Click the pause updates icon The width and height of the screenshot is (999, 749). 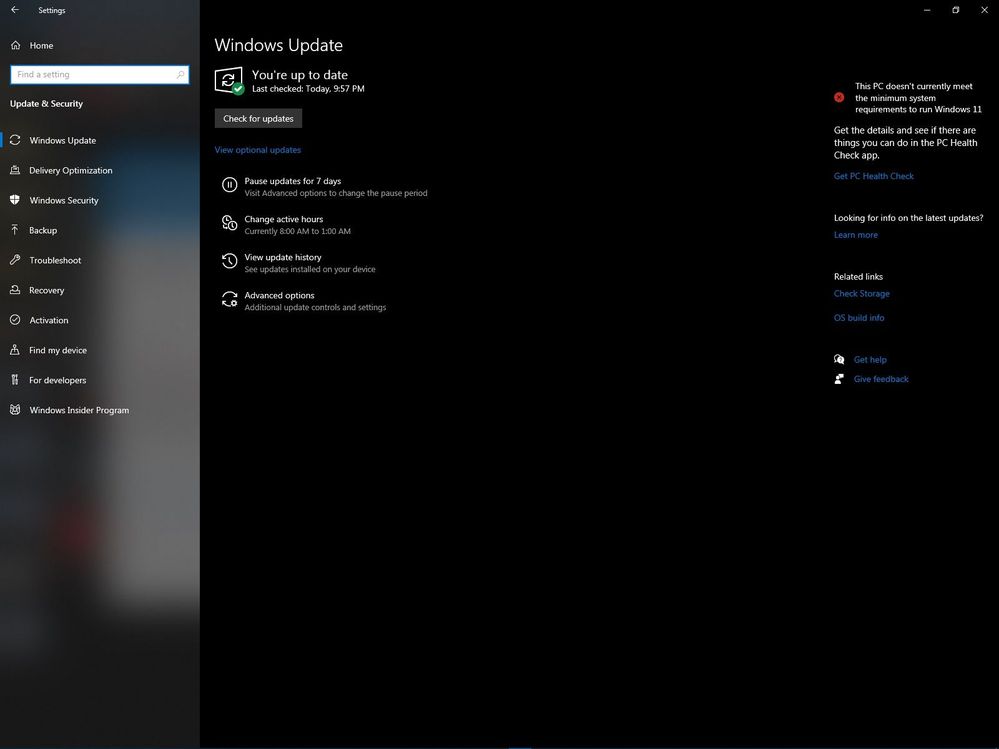pos(229,185)
